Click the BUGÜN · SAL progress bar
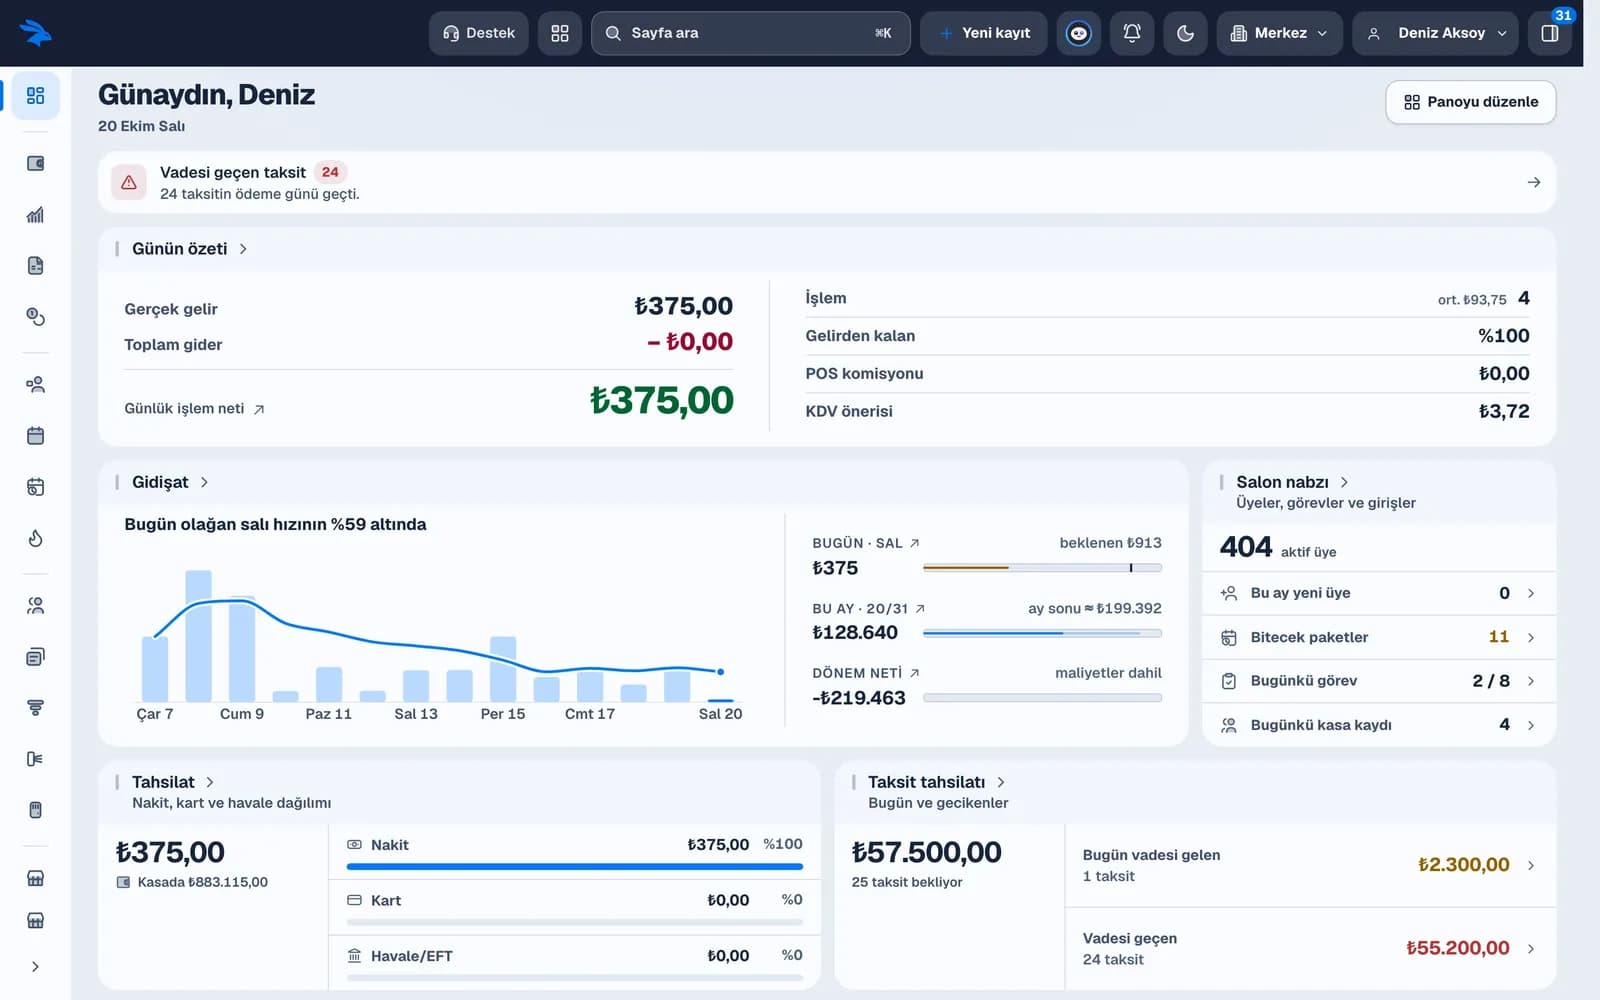Image resolution: width=1600 pixels, height=1000 pixels. click(x=1042, y=568)
